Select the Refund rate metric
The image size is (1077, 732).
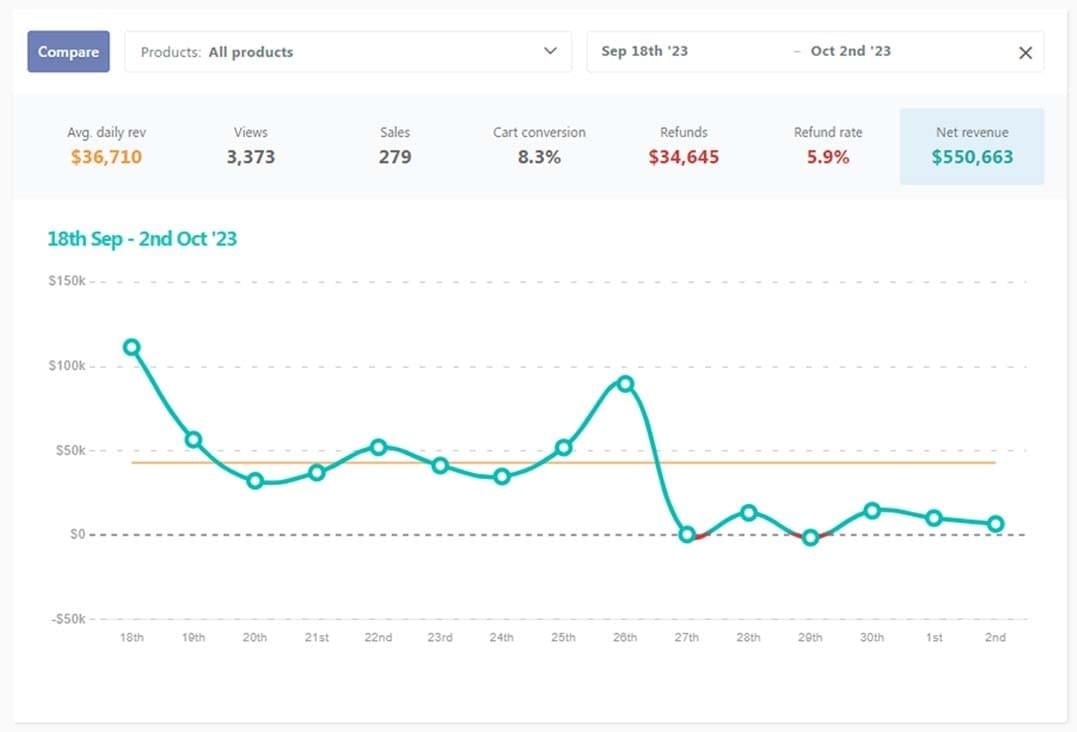pos(828,146)
